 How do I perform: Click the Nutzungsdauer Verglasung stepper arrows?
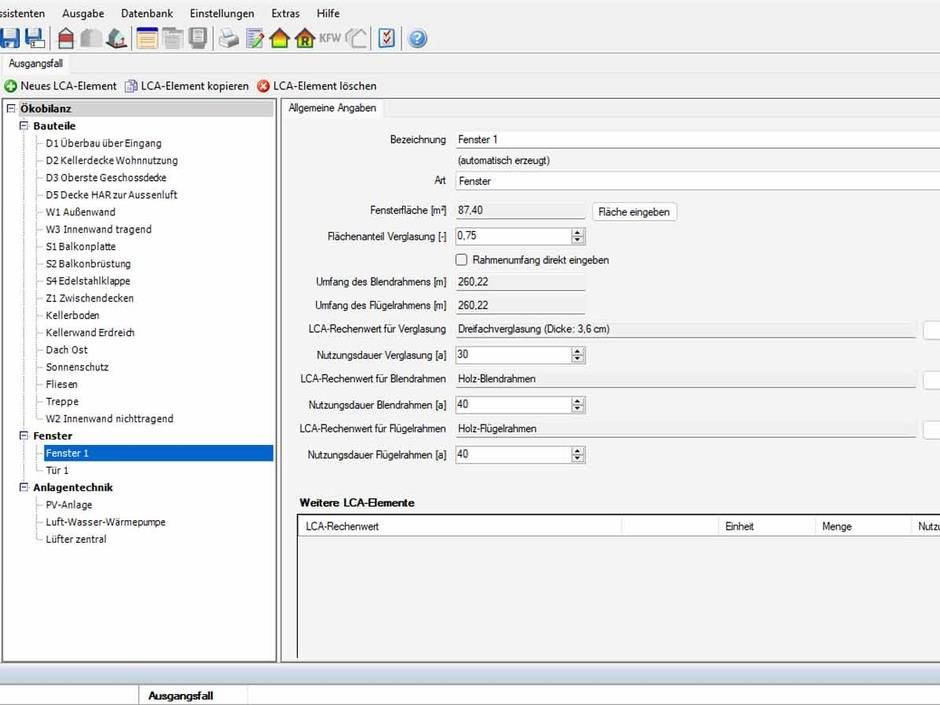577,355
